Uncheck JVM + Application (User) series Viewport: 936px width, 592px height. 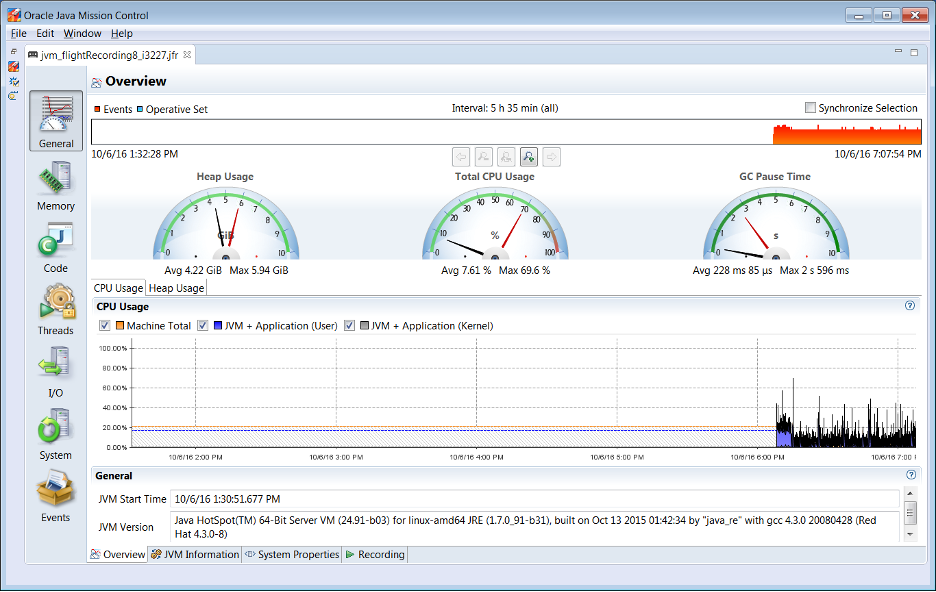pos(203,326)
